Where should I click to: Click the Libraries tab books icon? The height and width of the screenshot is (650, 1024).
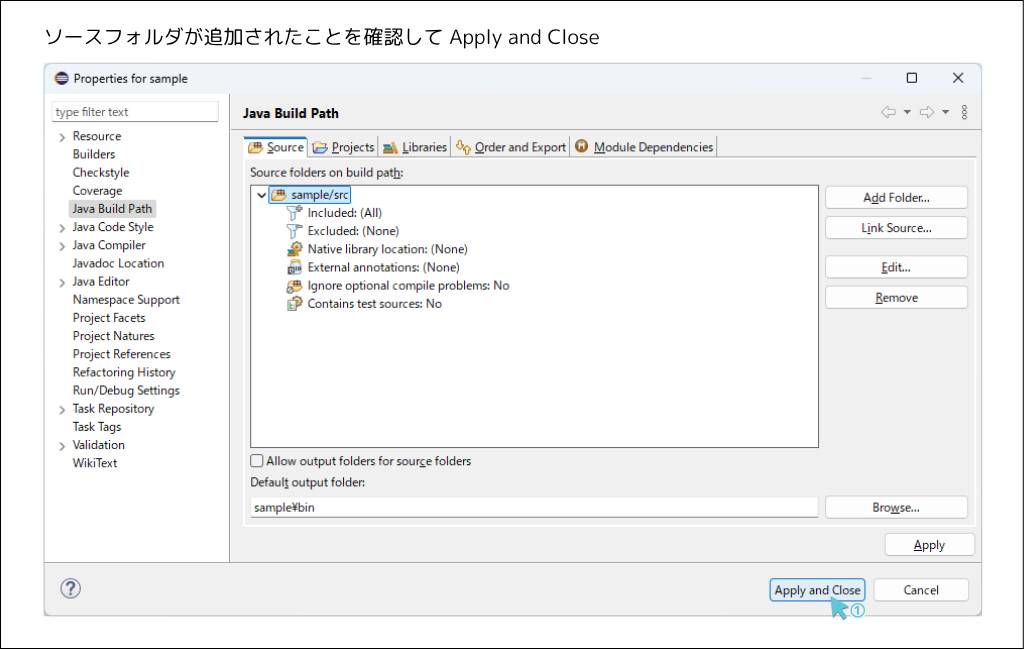pyautogui.click(x=390, y=148)
